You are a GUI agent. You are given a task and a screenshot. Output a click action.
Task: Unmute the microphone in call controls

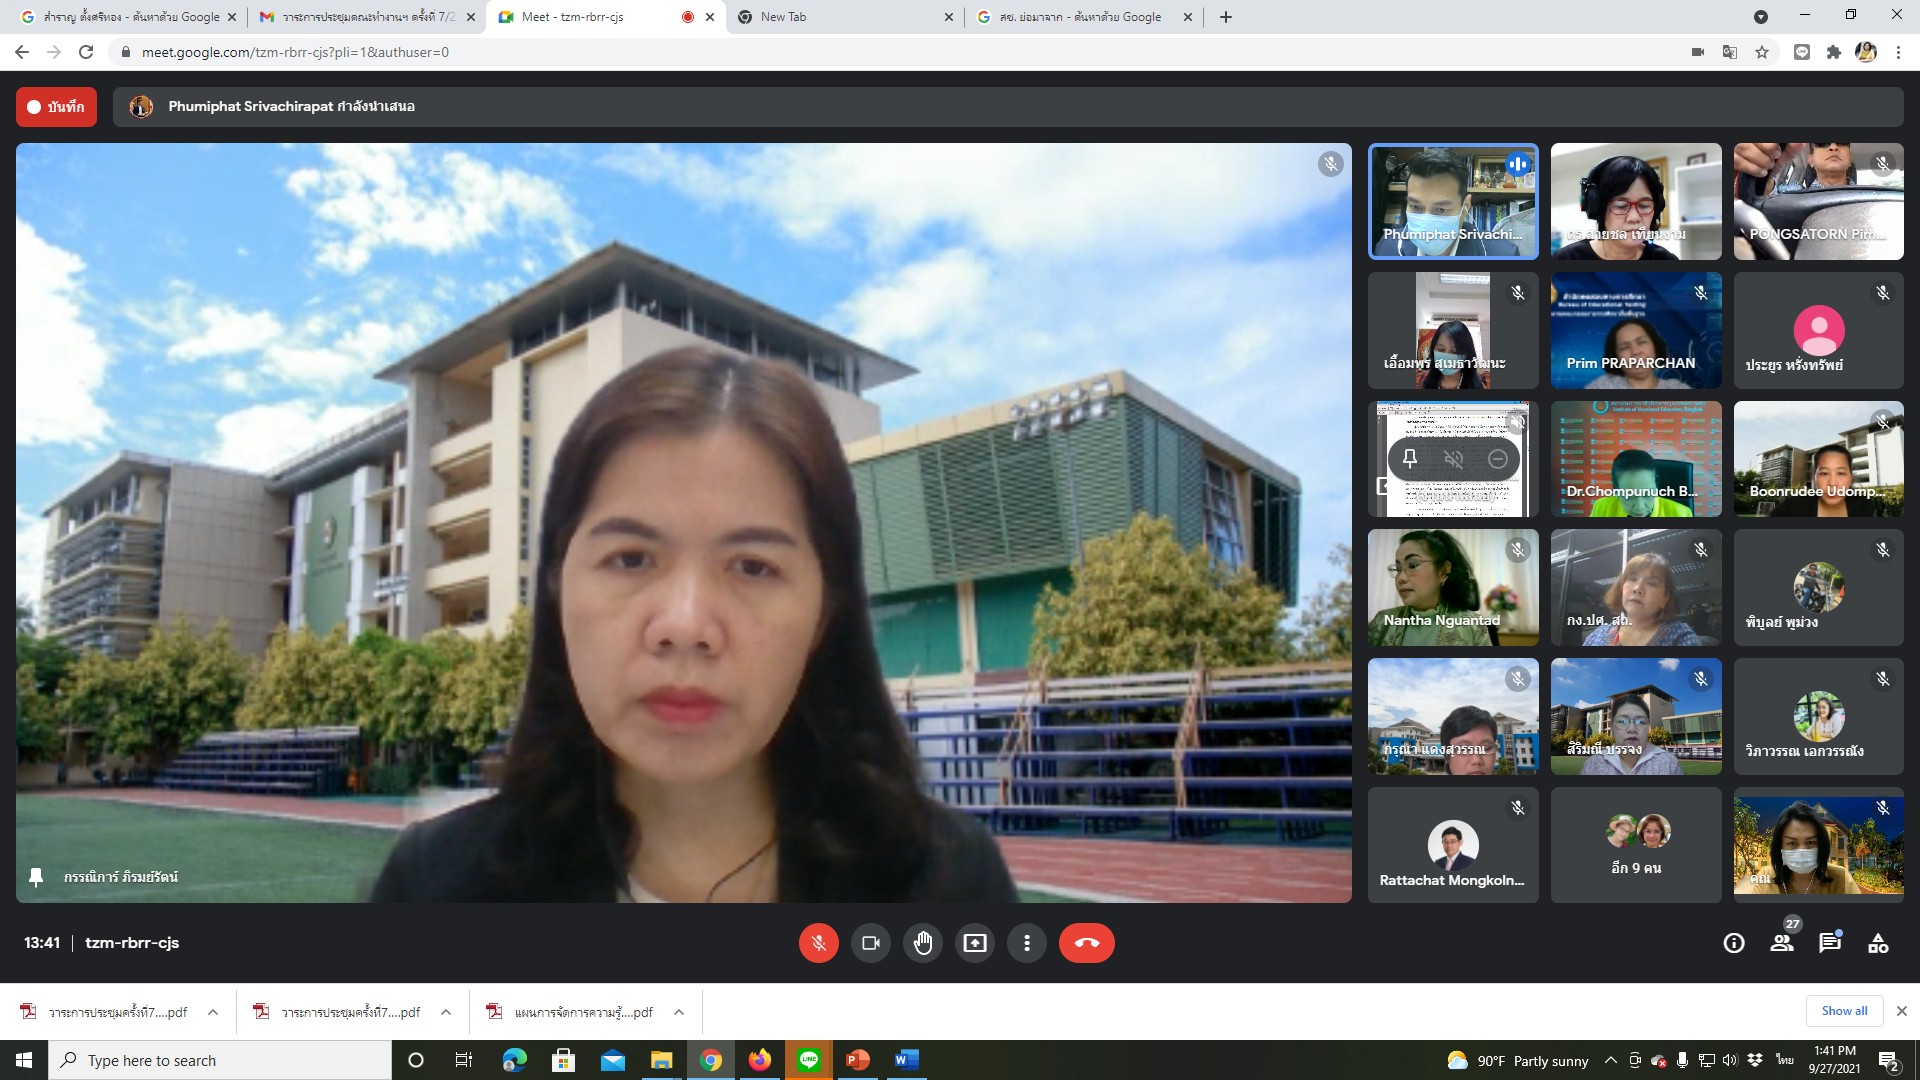point(818,943)
